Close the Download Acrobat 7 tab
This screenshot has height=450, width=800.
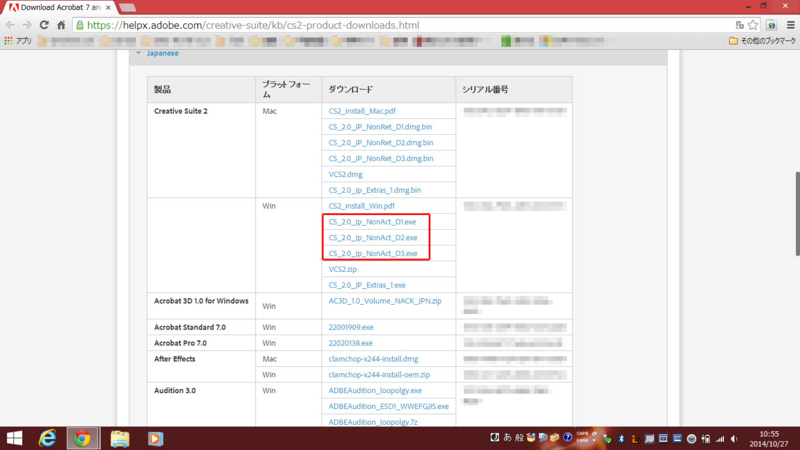(108, 8)
